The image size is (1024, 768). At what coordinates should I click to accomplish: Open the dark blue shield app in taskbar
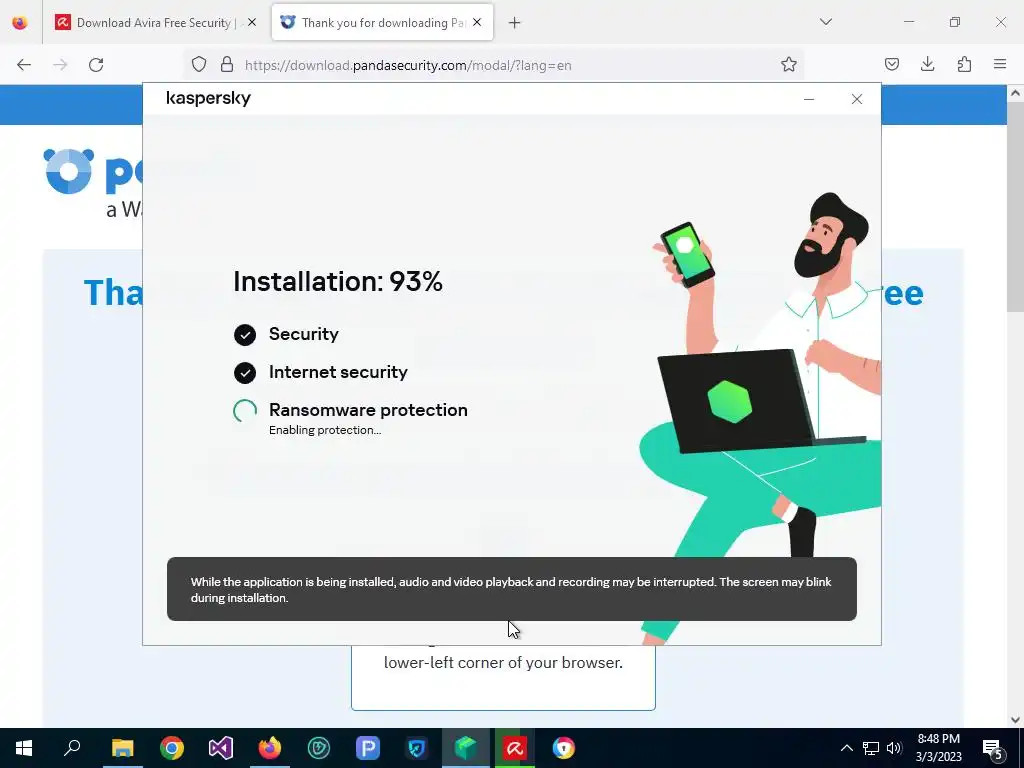417,748
